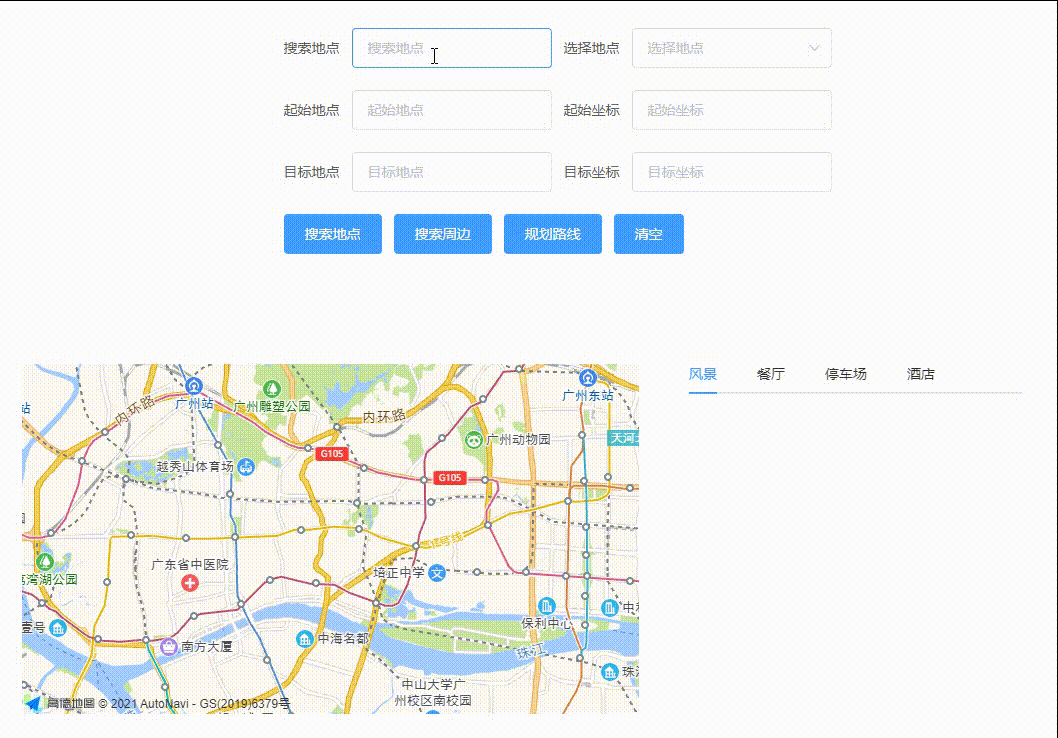Click the G105 highway badge near 越秀山体育场
The image size is (1058, 738).
330,453
